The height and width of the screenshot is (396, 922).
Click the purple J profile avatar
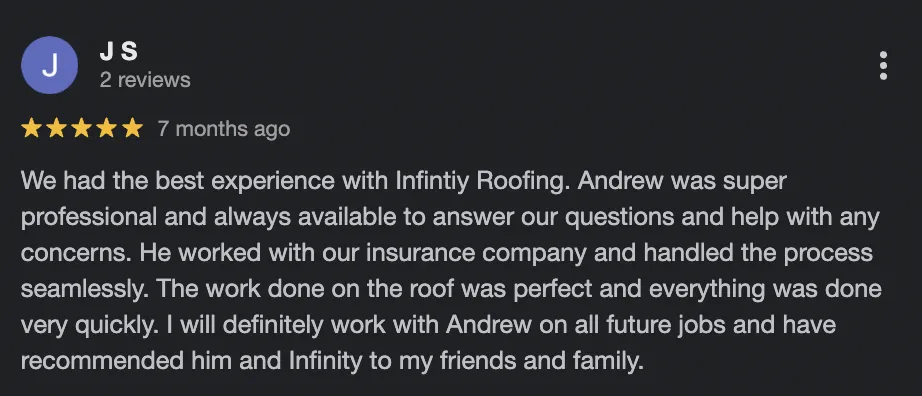click(49, 65)
